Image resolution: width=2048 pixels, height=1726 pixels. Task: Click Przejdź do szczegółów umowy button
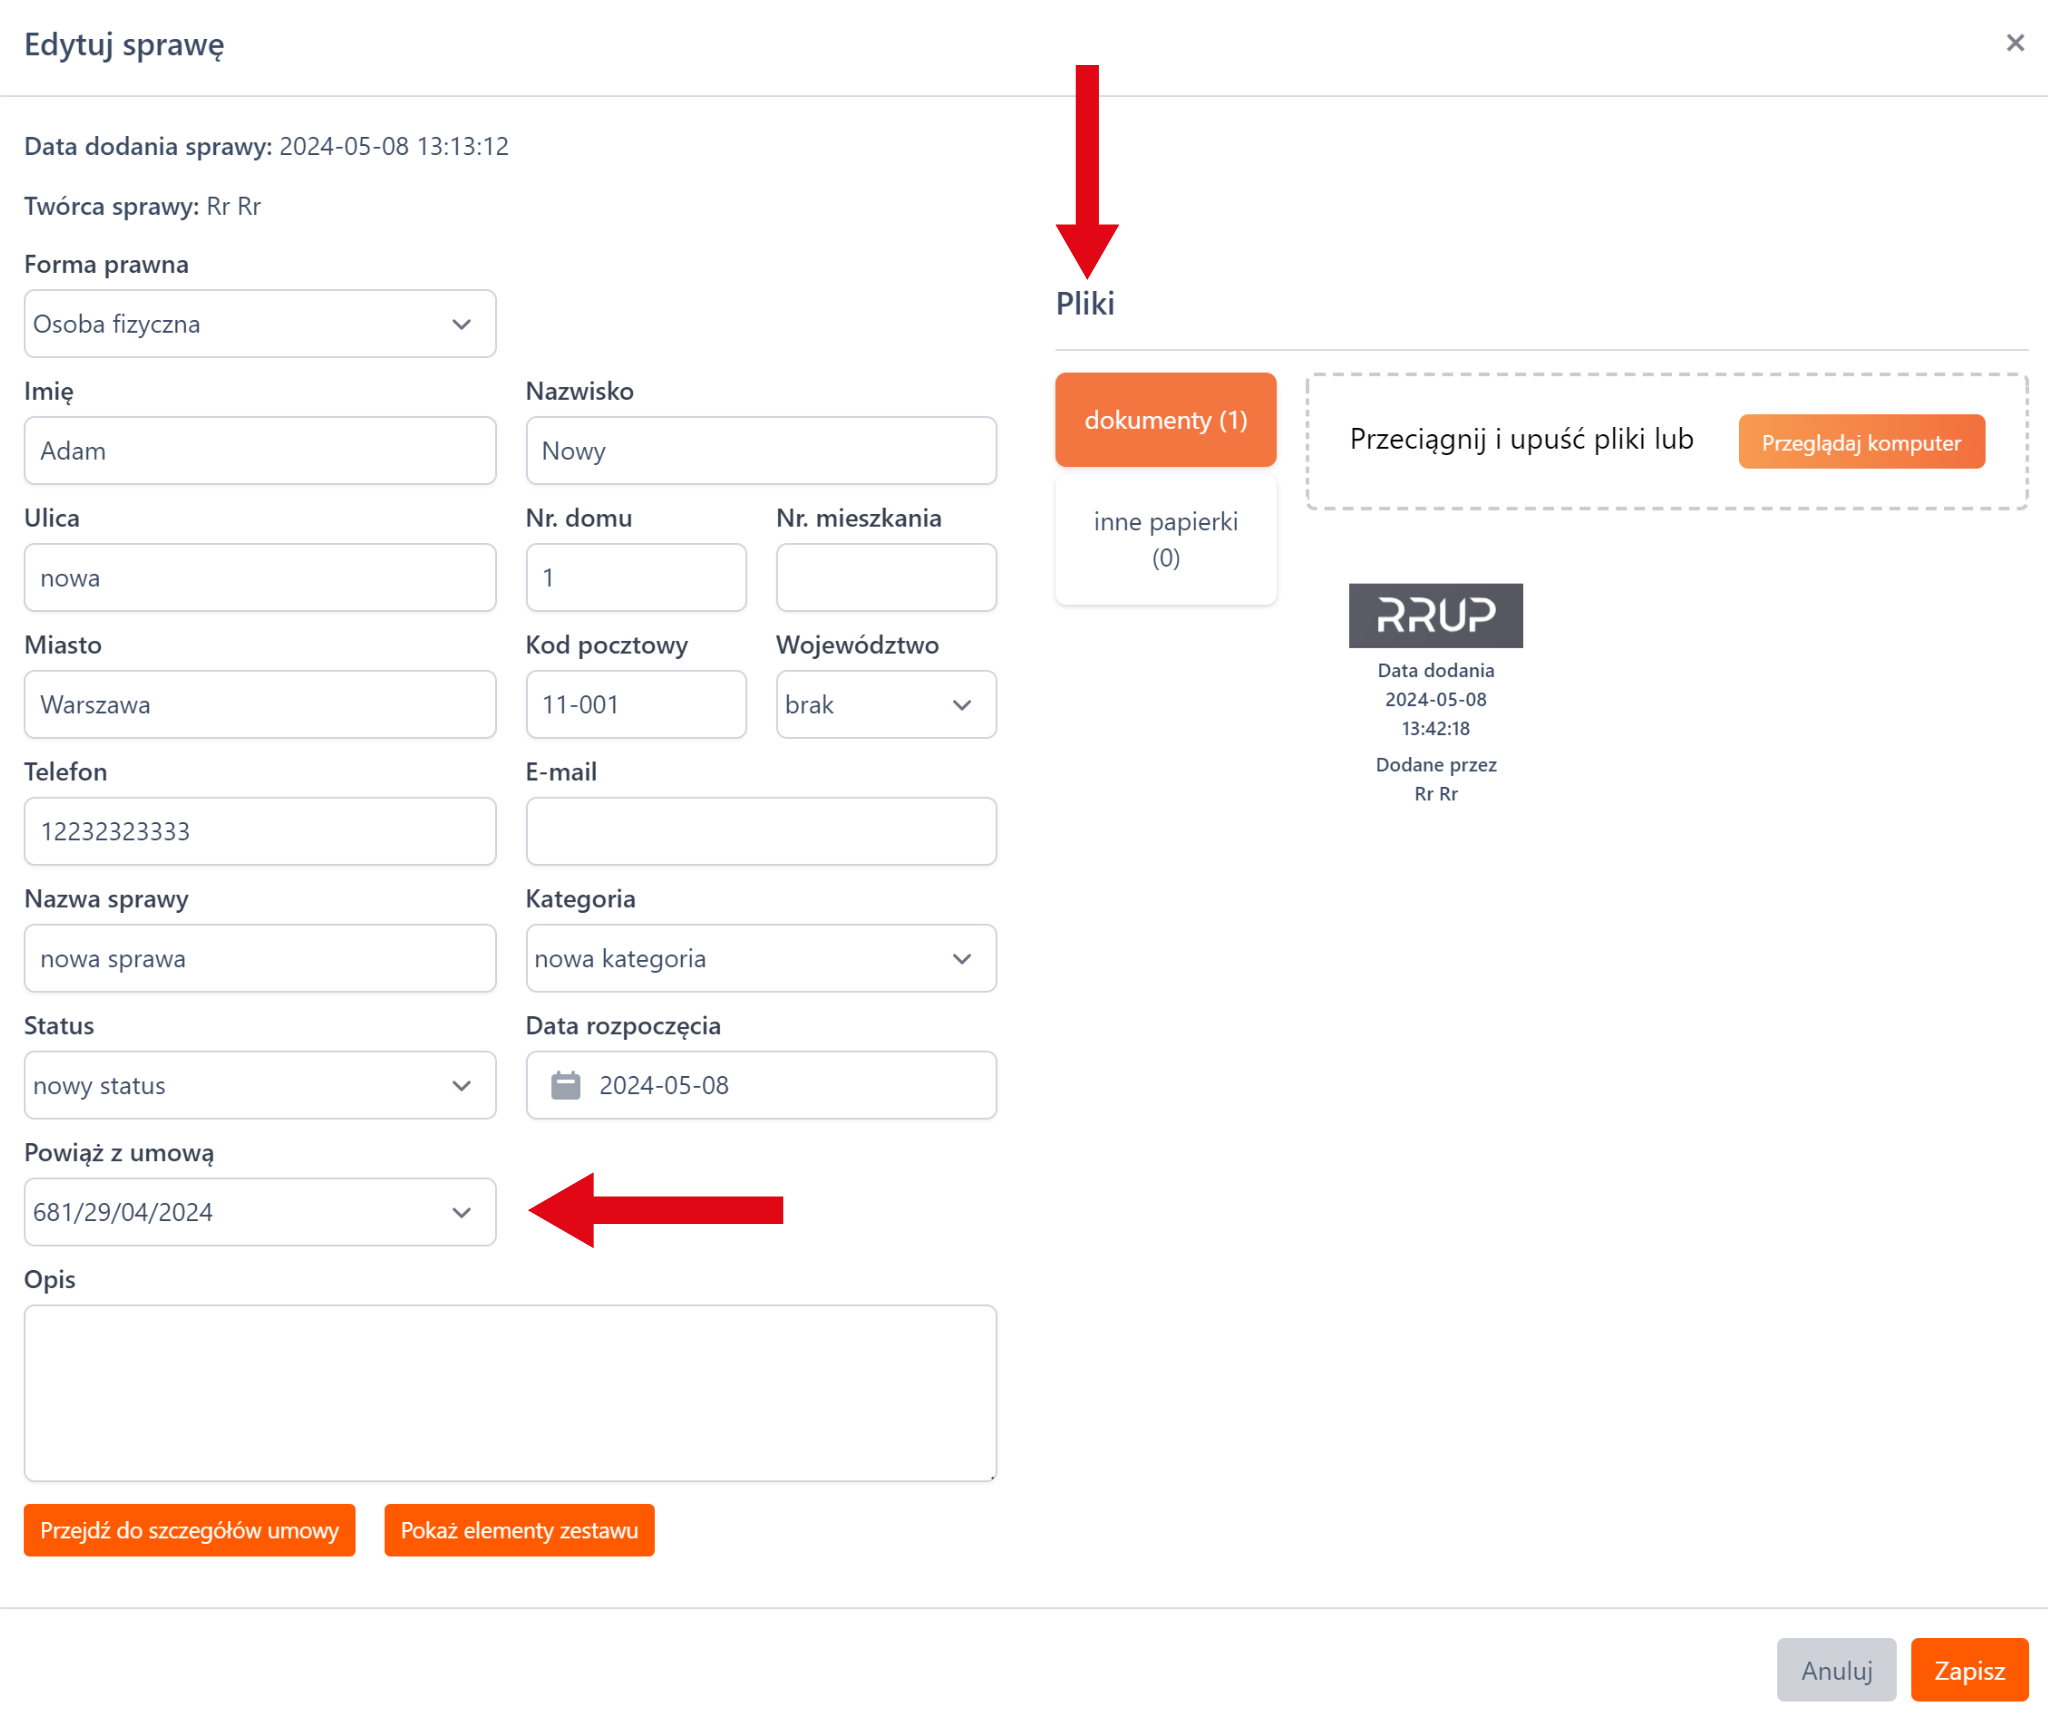(190, 1530)
